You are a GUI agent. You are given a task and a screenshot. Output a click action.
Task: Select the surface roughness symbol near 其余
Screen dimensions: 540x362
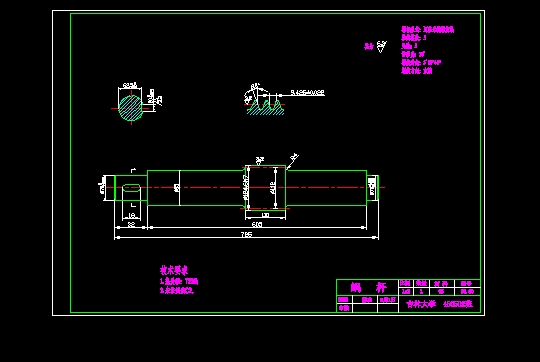tap(381, 46)
